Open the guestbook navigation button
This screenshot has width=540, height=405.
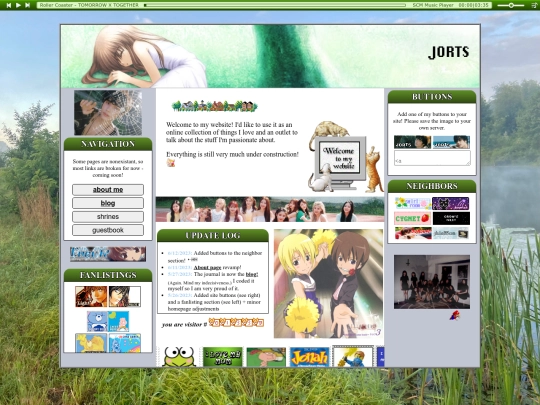(x=108, y=230)
